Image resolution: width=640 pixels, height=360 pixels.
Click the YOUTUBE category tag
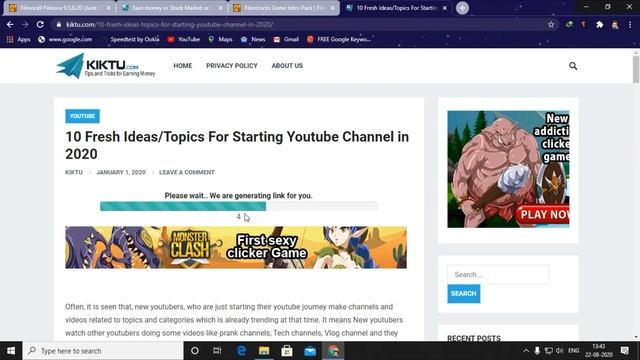(82, 116)
